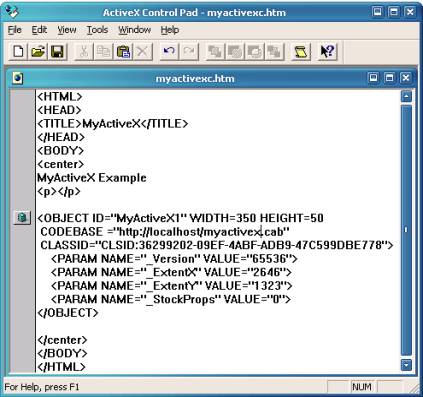
Task: Click the scrollbar up arrow
Action: tap(406, 97)
